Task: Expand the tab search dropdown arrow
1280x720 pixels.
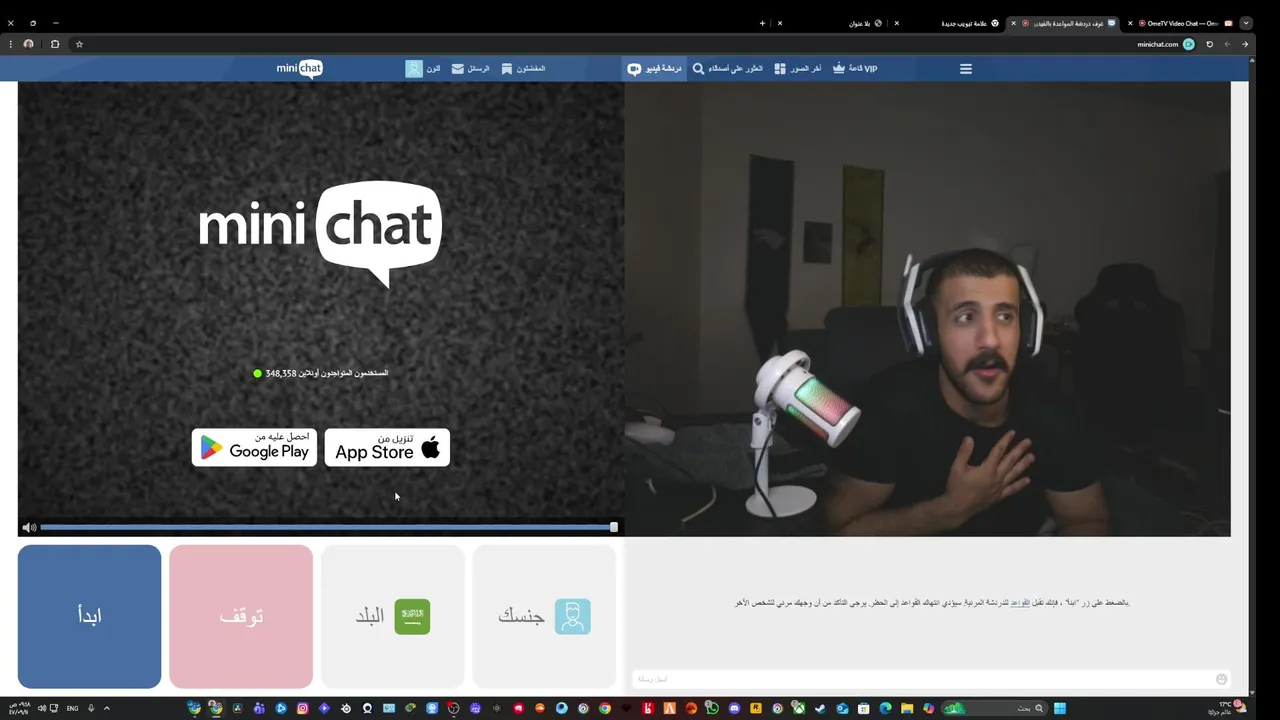Action: click(1245, 23)
